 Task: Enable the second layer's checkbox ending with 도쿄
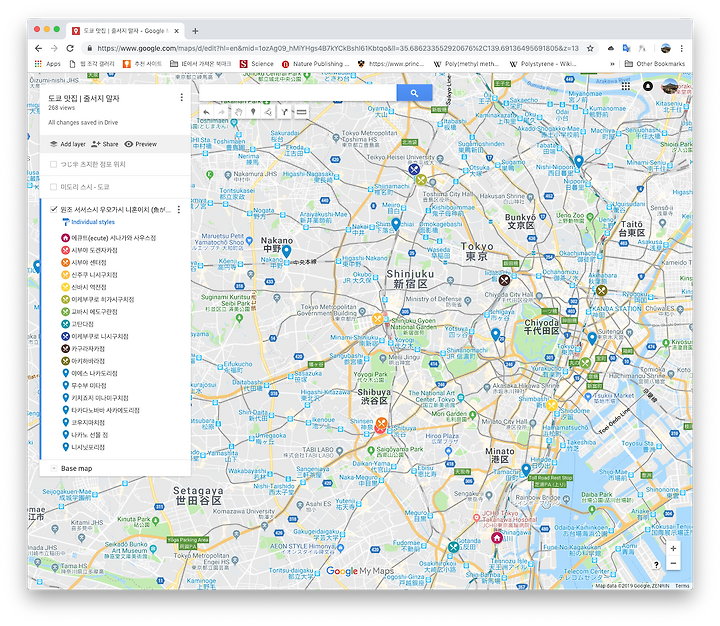click(53, 187)
